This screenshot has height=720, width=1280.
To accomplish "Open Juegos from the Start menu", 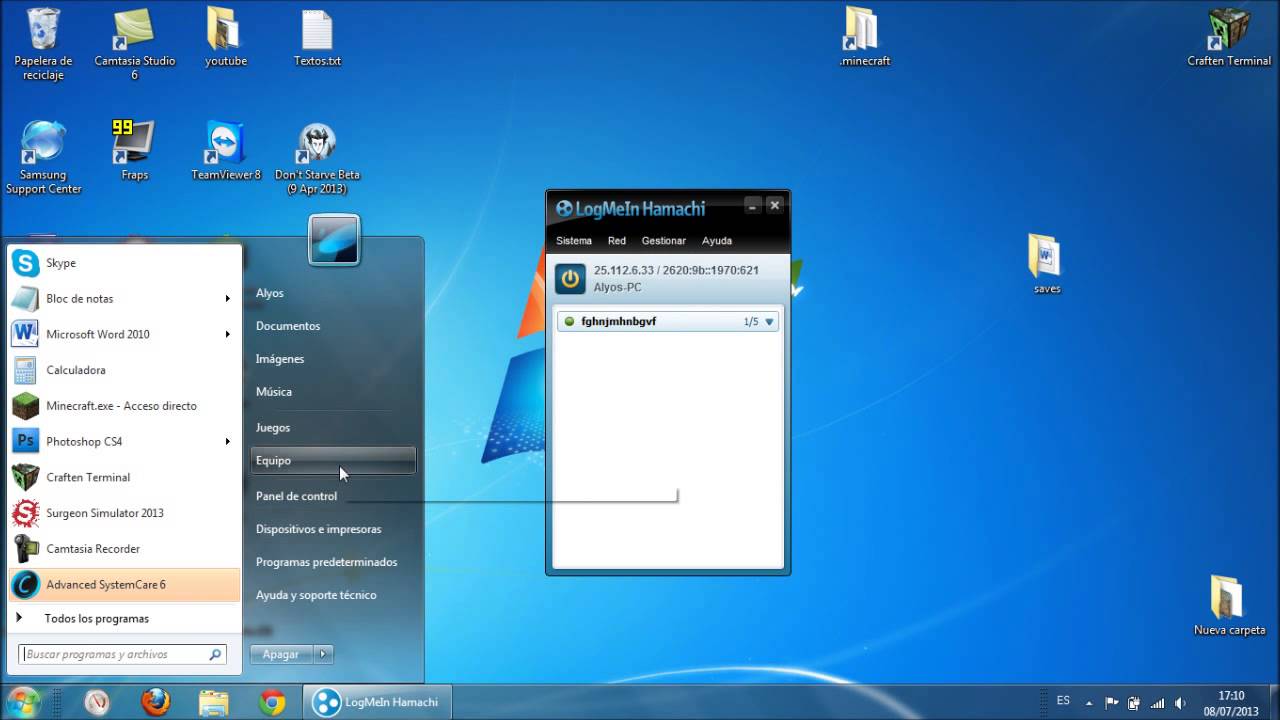I will pos(273,428).
